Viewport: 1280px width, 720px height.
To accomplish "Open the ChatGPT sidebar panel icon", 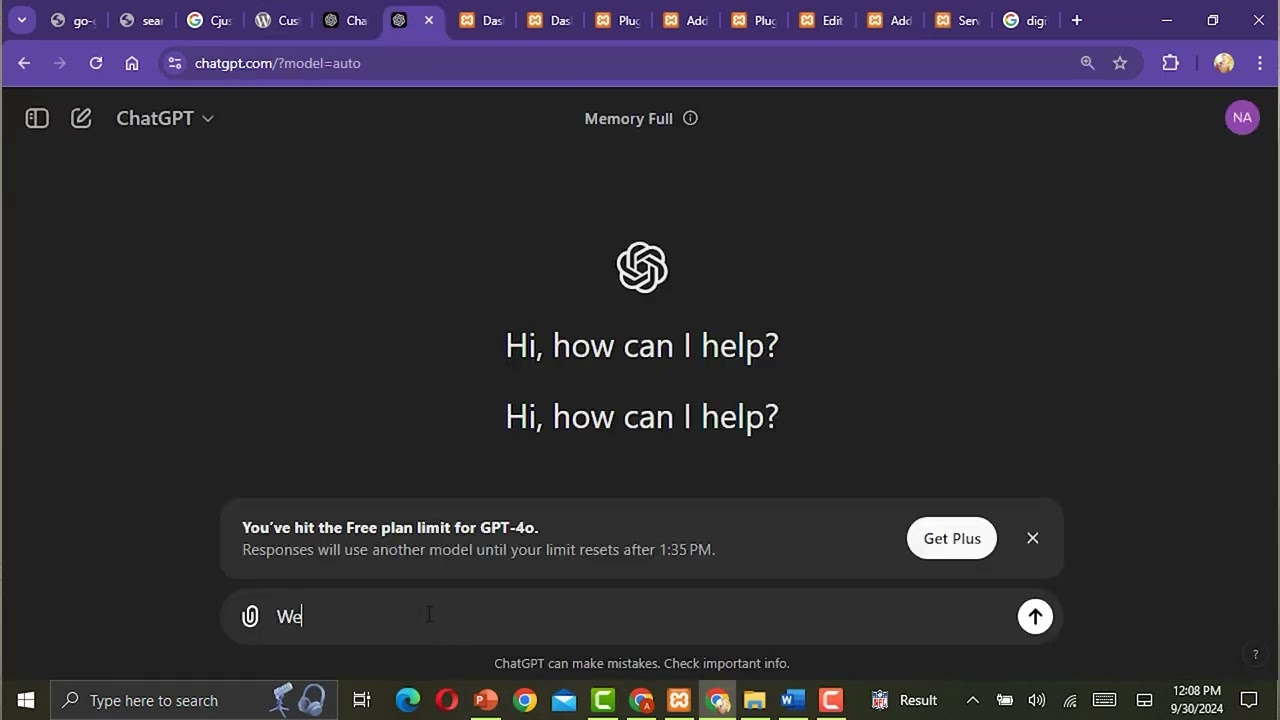I will click(x=37, y=118).
